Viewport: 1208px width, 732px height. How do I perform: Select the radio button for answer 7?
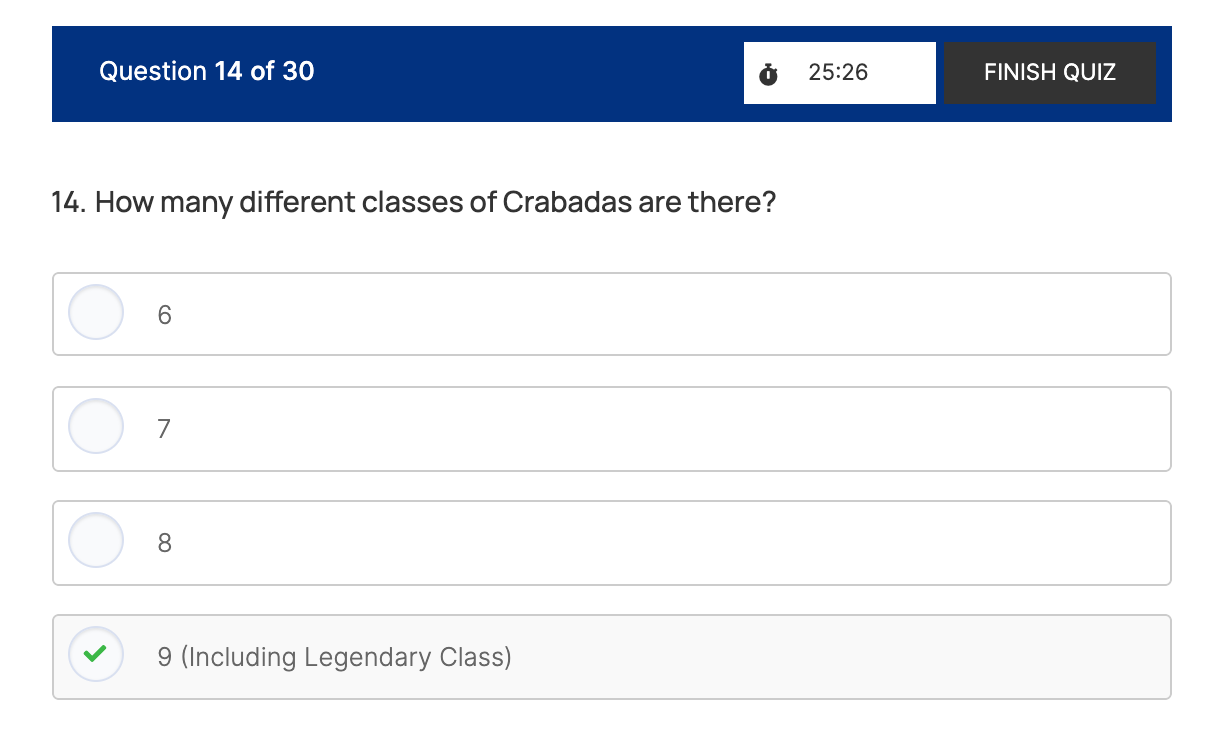(x=95, y=427)
